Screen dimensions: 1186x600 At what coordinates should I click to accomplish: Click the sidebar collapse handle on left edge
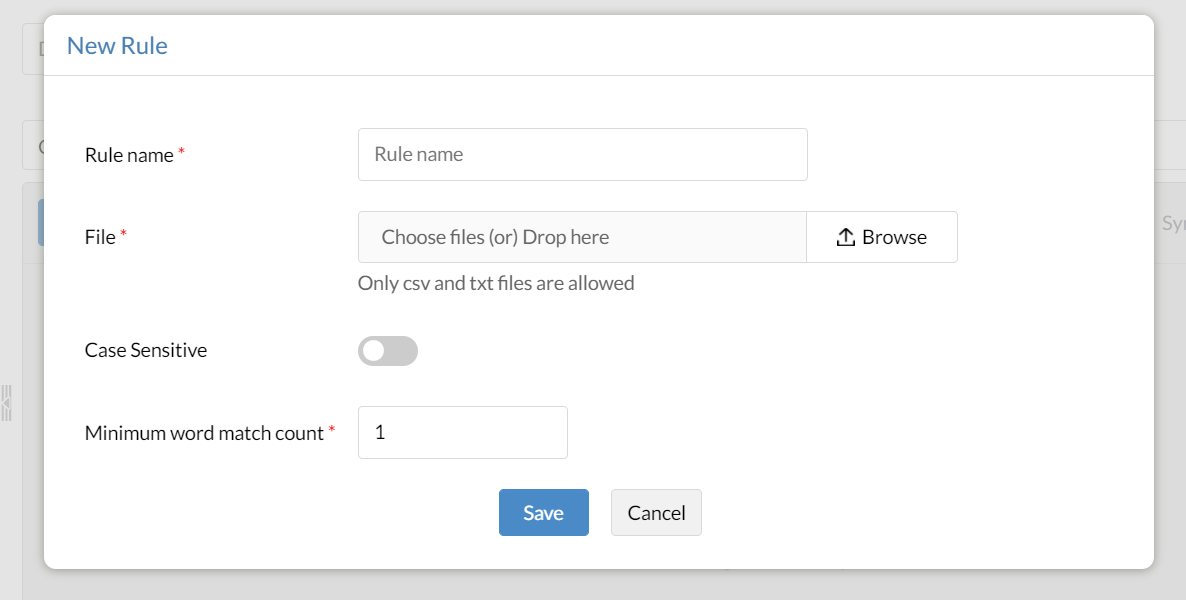pyautogui.click(x=6, y=402)
